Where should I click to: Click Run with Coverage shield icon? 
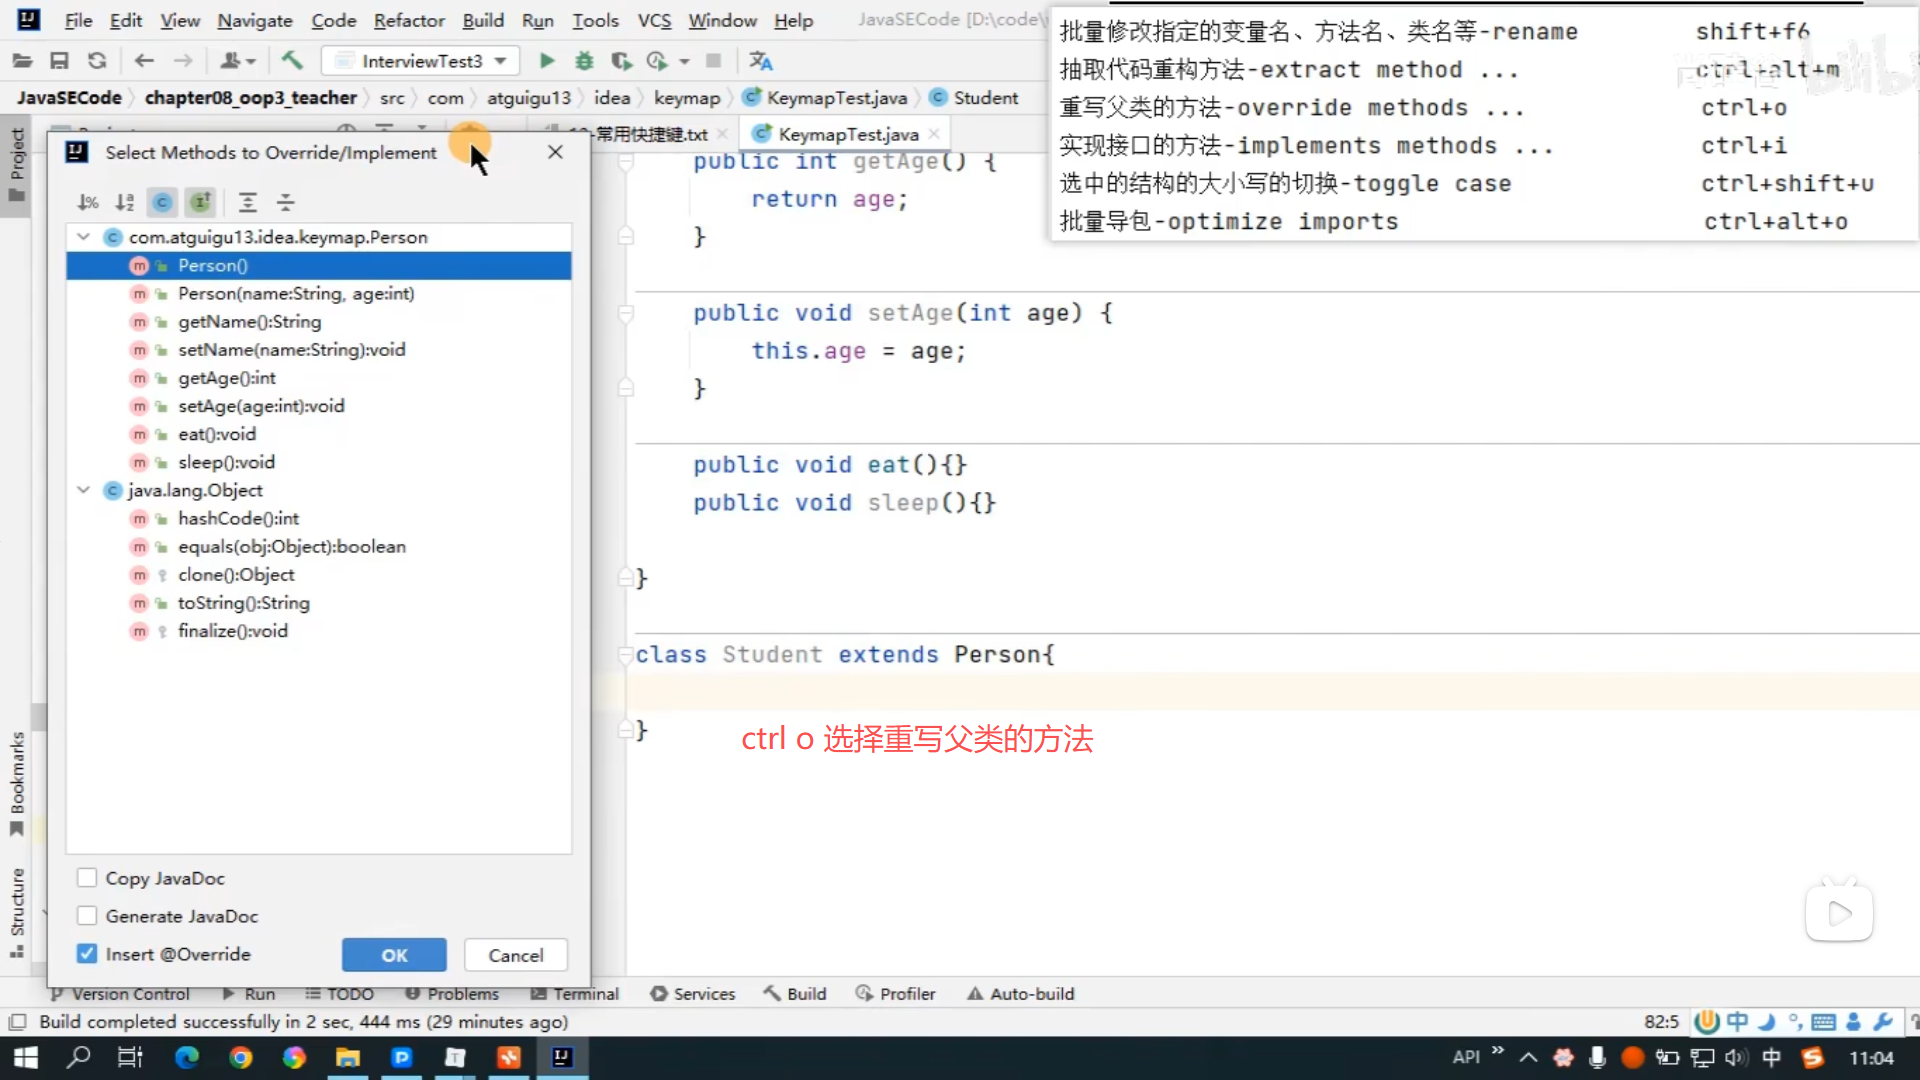[621, 61]
